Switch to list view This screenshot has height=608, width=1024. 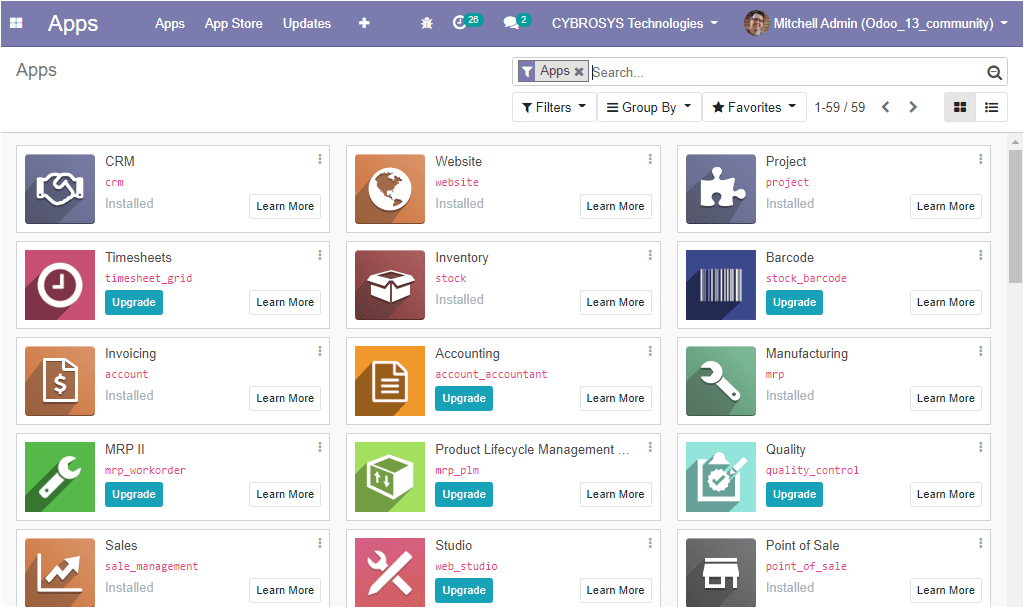tap(991, 107)
